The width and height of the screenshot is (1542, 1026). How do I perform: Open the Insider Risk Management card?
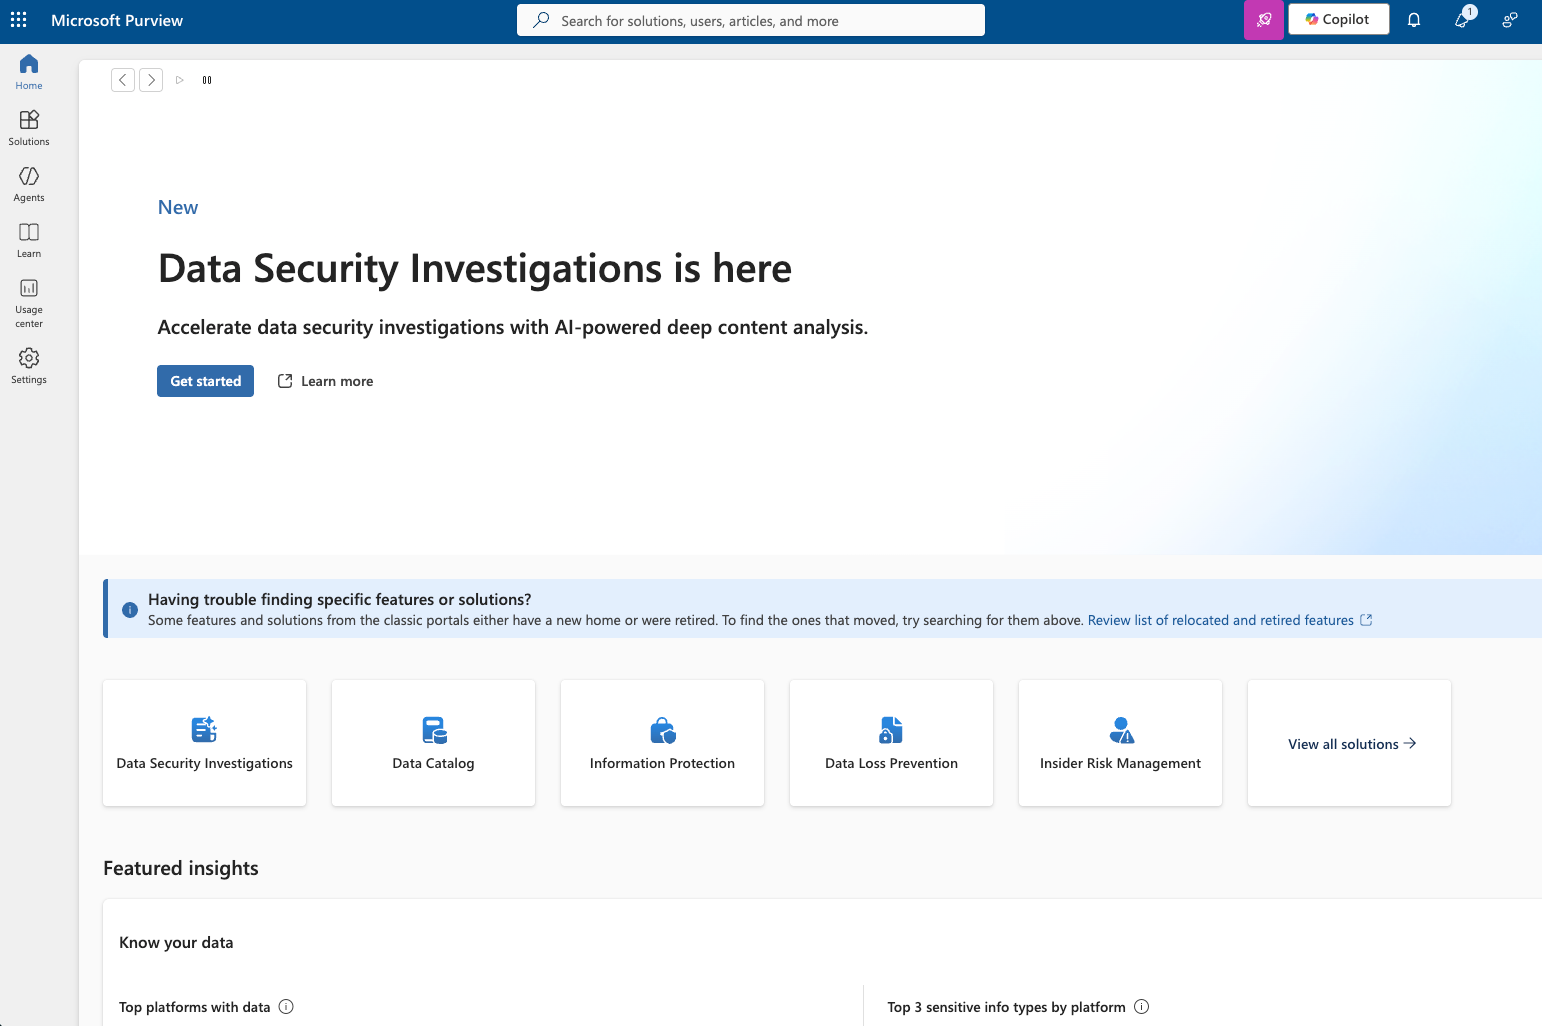[1120, 743]
